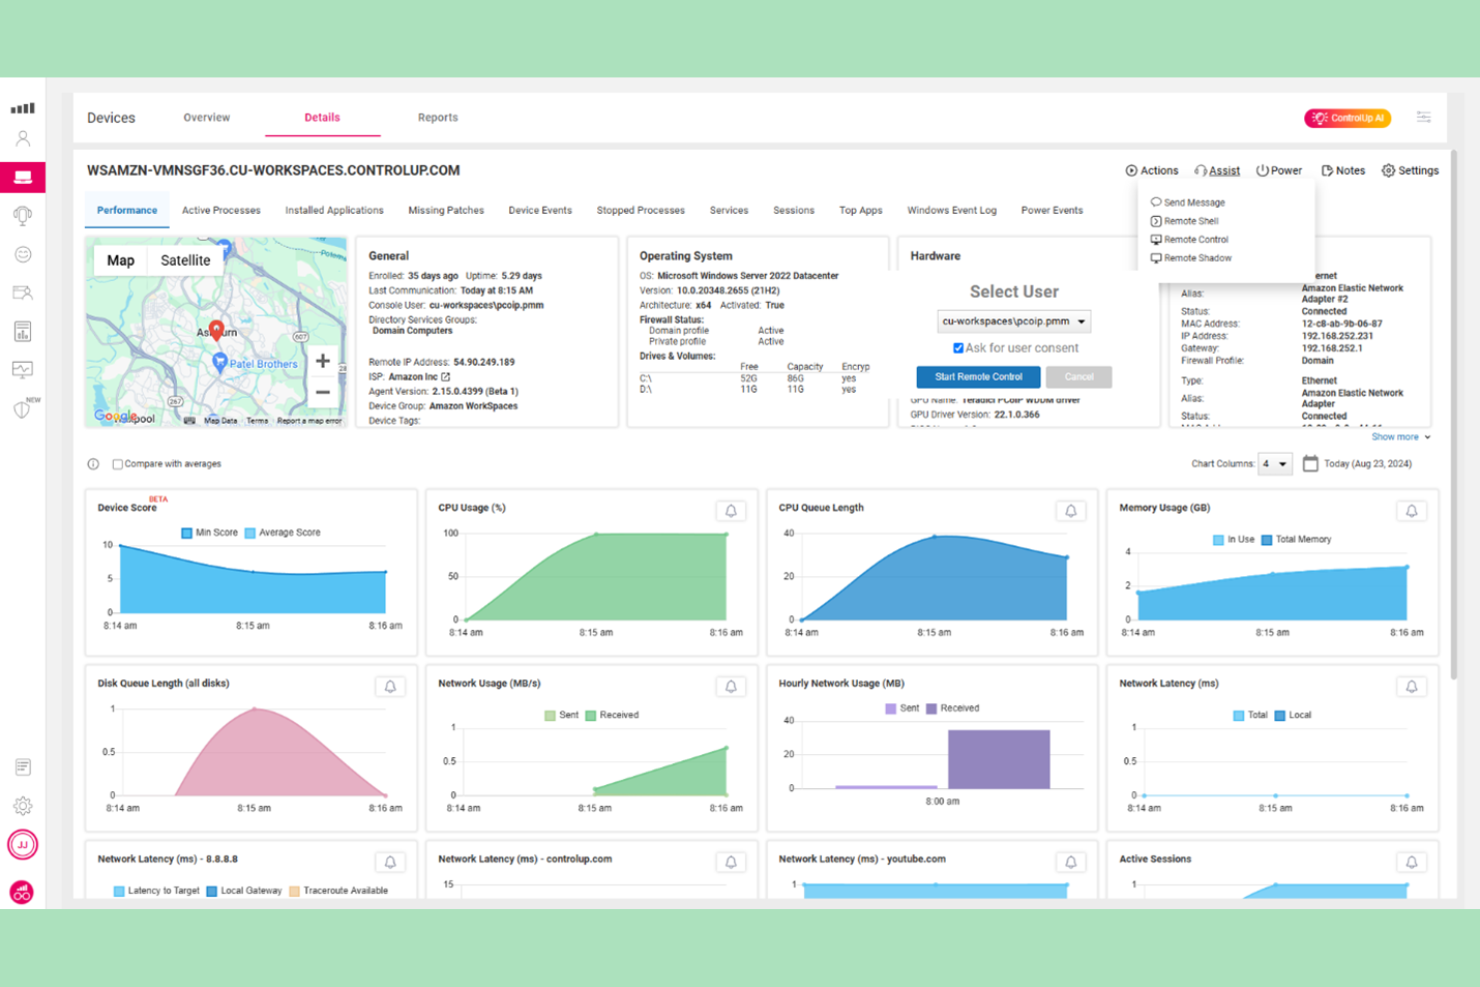Viewport: 1480px width, 987px height.
Task: Uncheck Ask for user consent
Action: [x=958, y=348]
